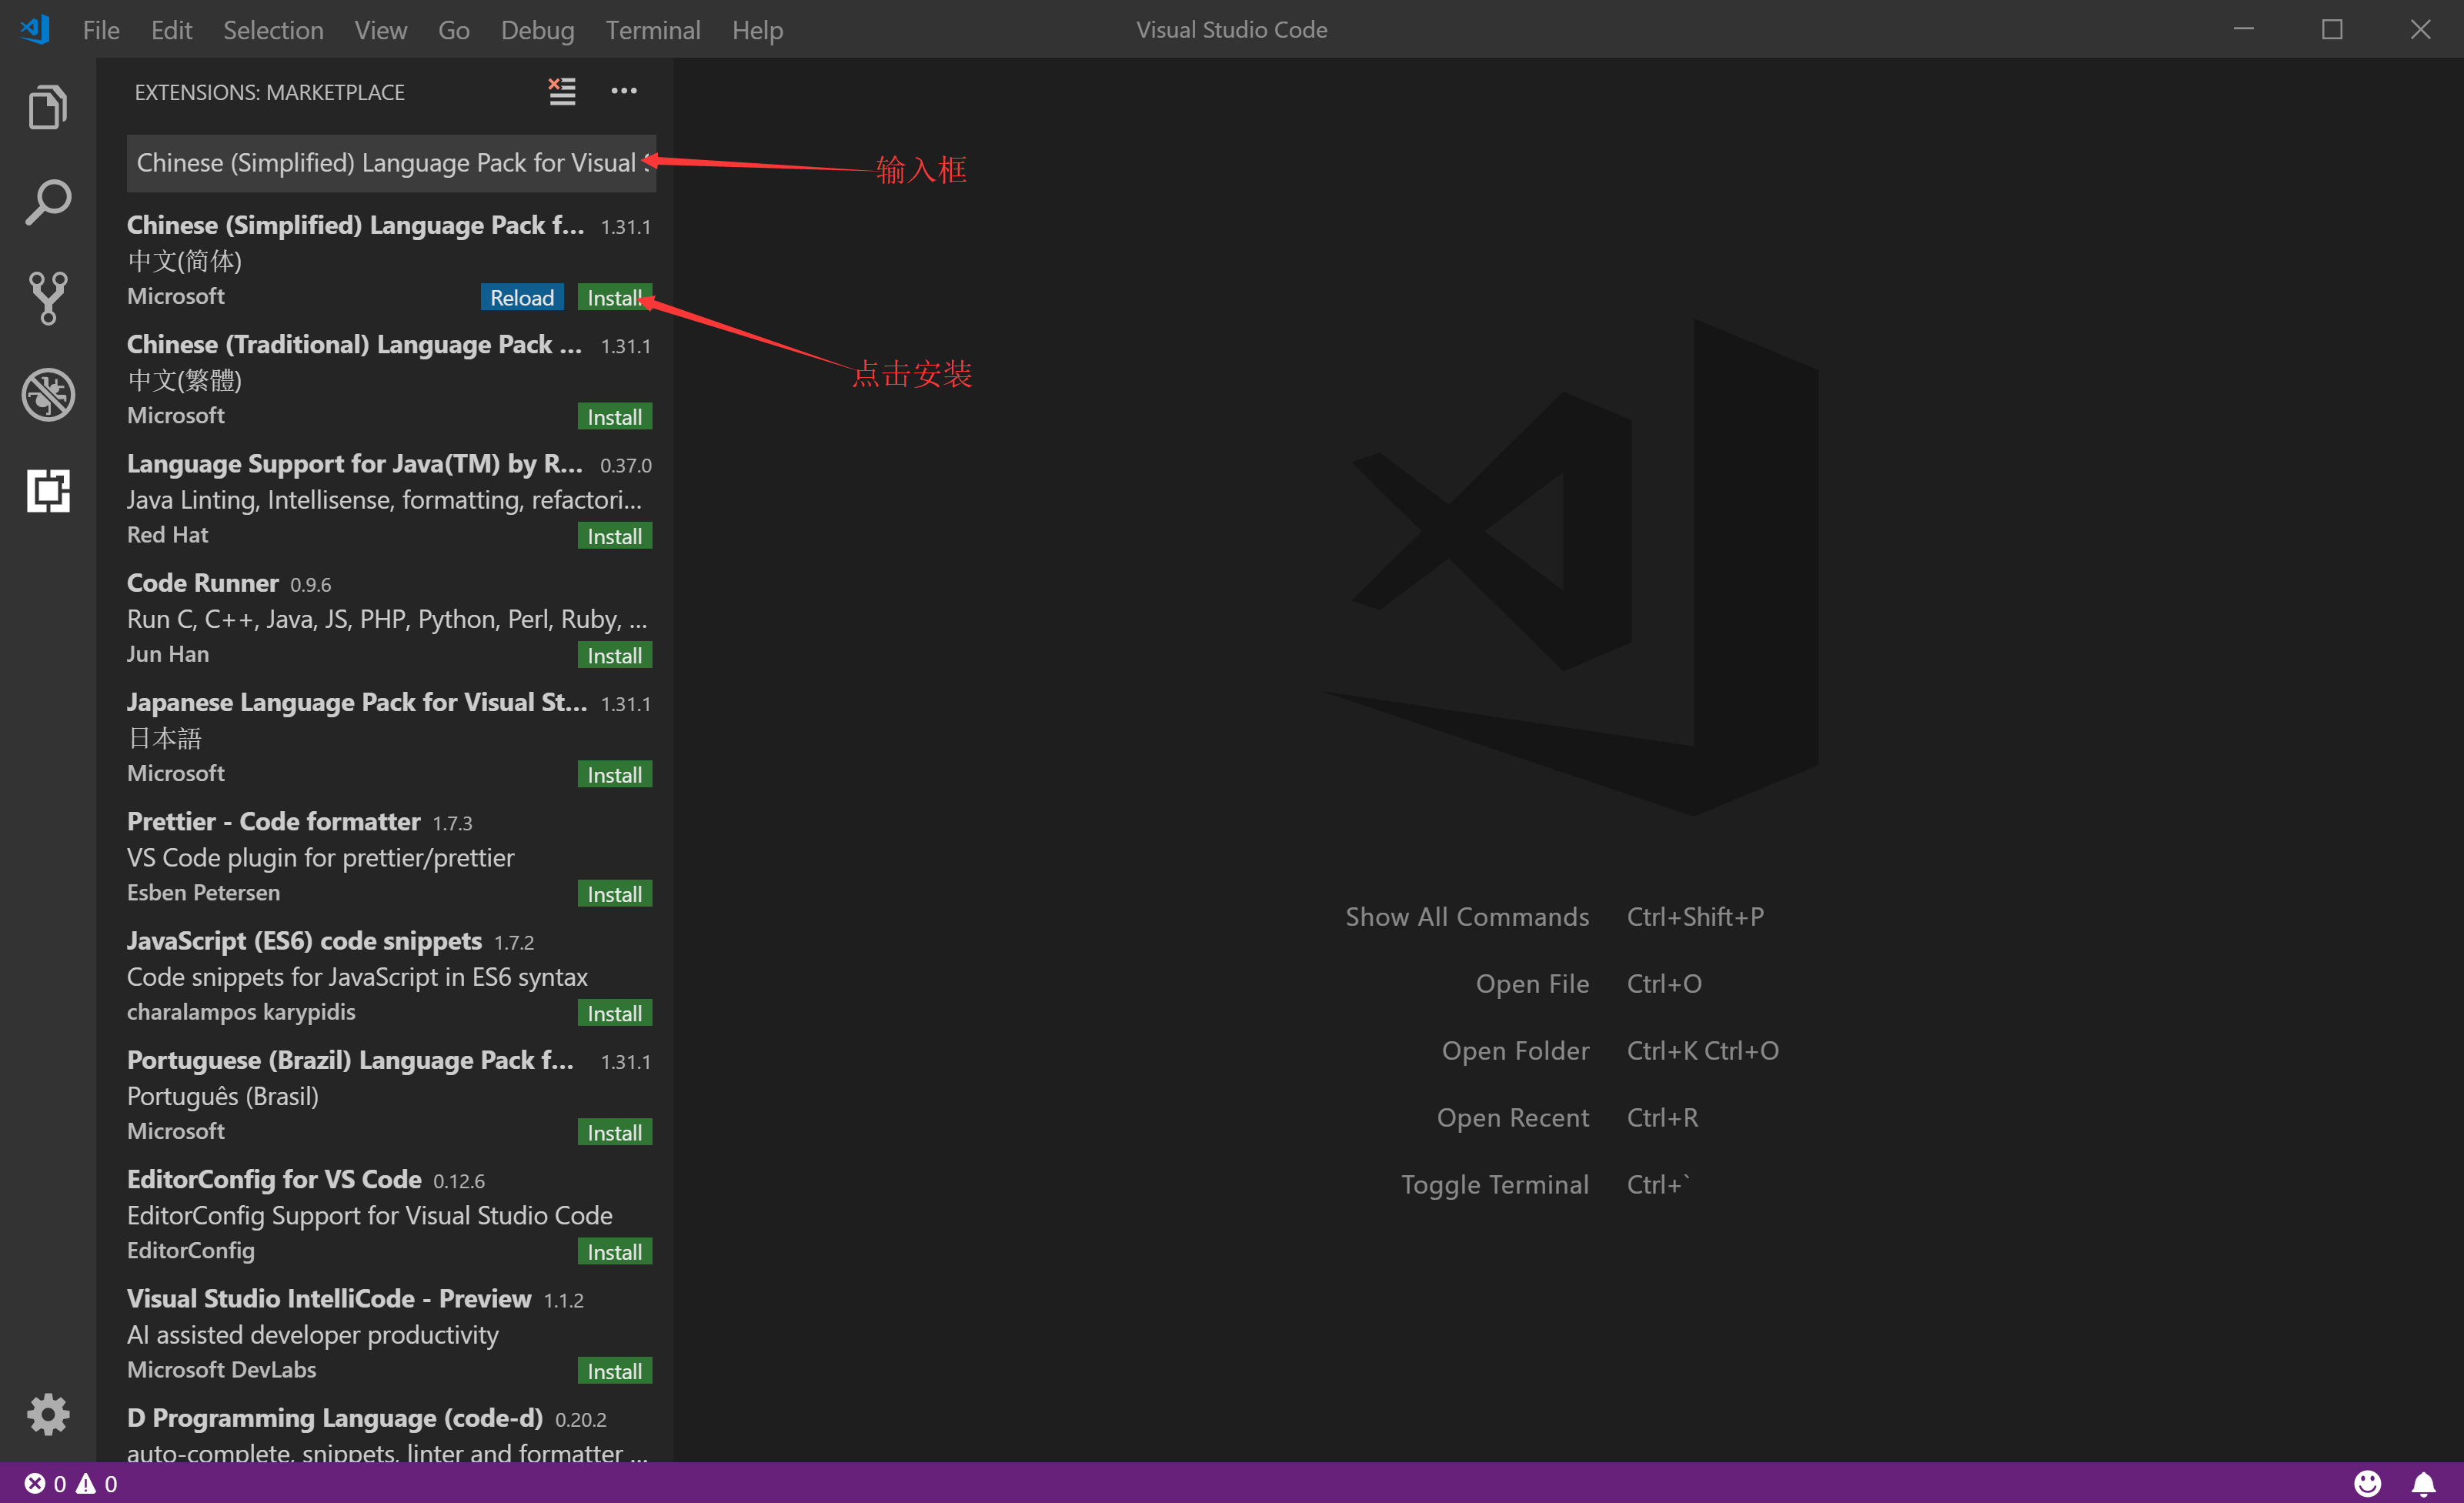Click Reload for Chinese (Simplified) Language Pack
This screenshot has height=1503, width=2464.
coord(522,297)
